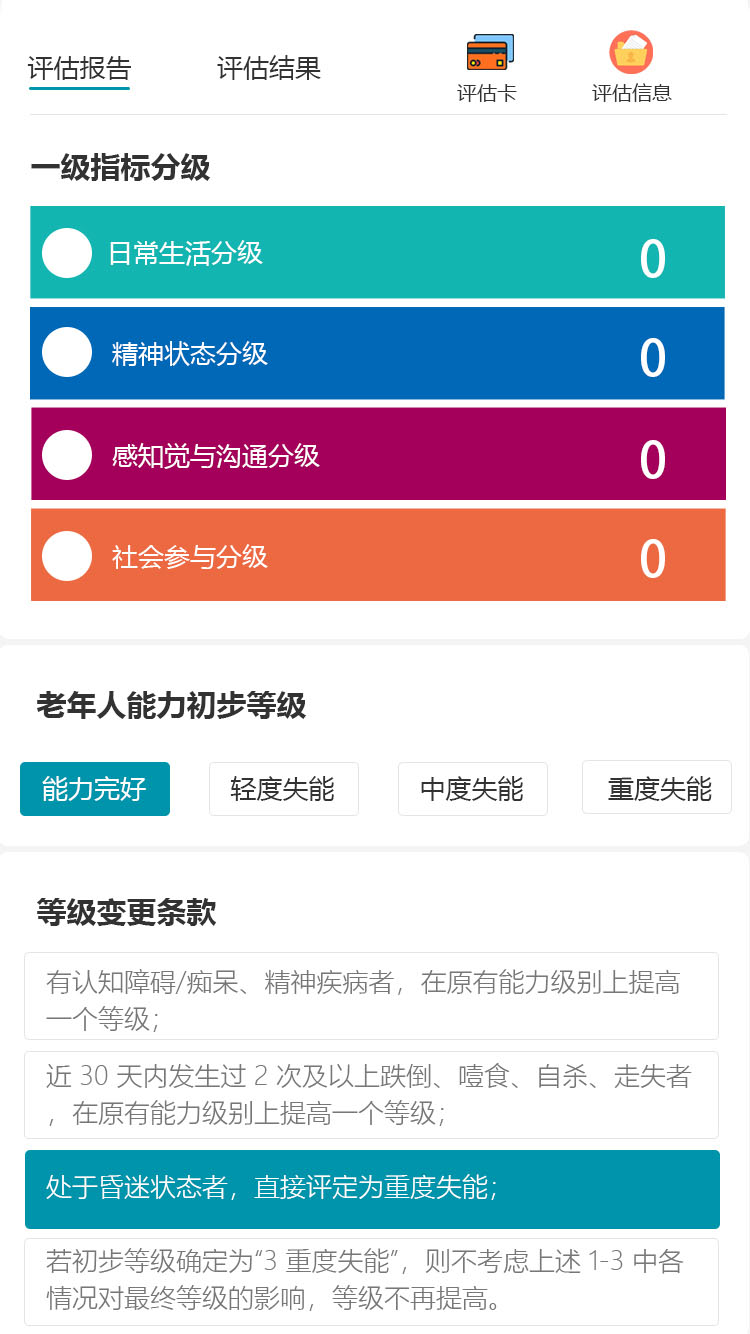Toggle the 处于昏迷状态者 clause

(x=372, y=1189)
